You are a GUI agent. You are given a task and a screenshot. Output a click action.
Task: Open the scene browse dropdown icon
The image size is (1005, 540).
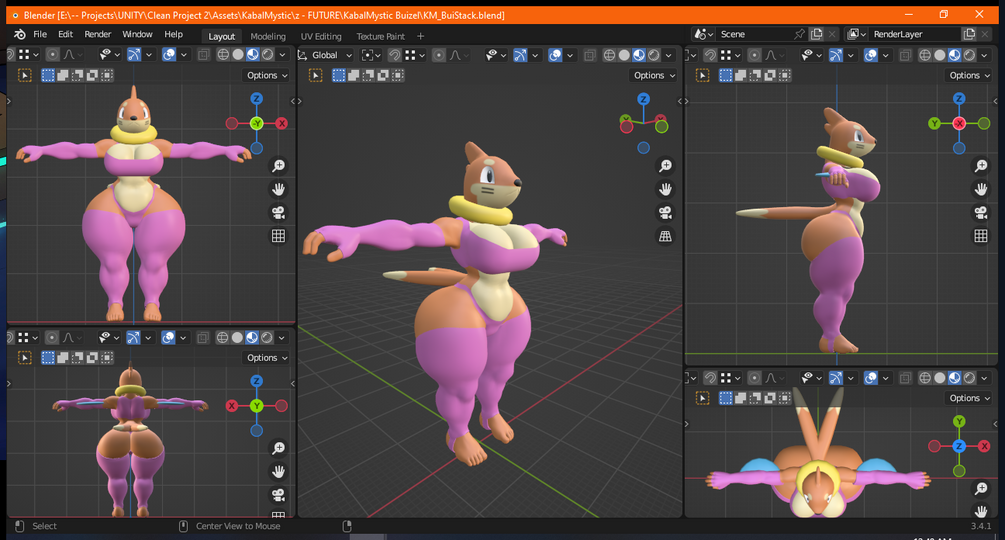coord(703,35)
